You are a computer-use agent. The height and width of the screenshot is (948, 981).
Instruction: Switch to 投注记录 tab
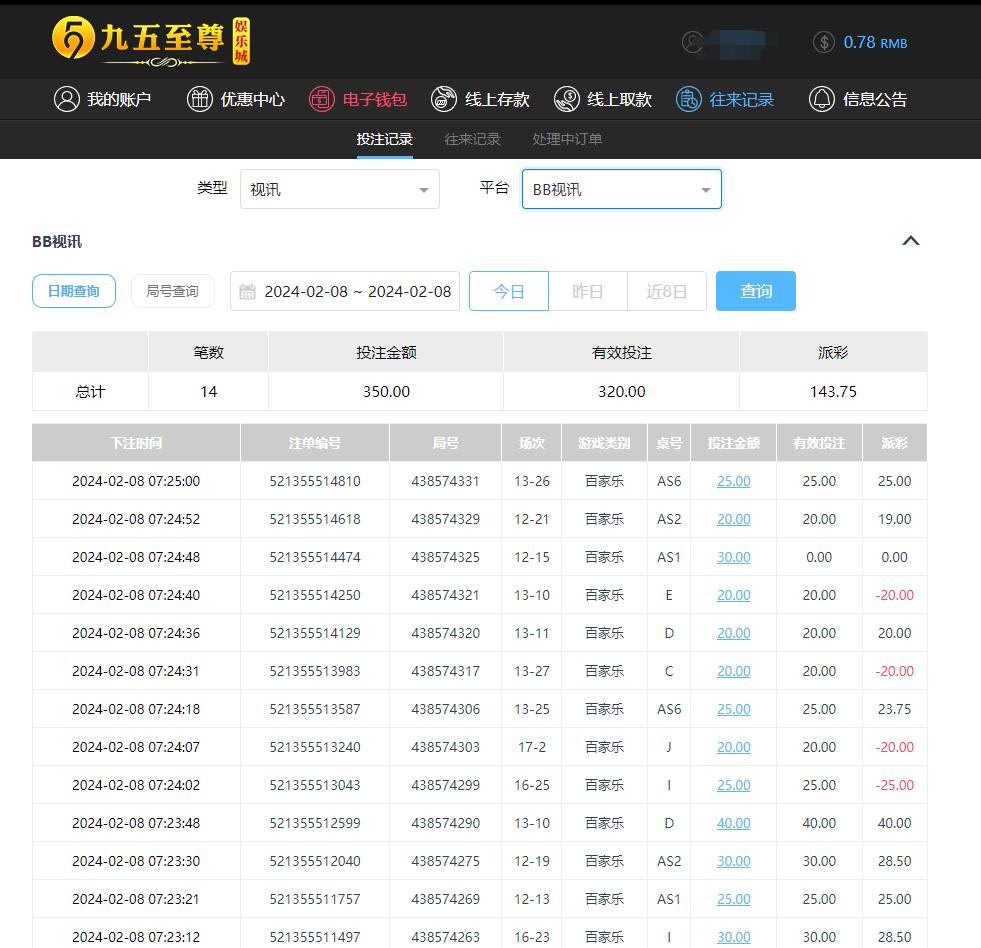click(384, 139)
